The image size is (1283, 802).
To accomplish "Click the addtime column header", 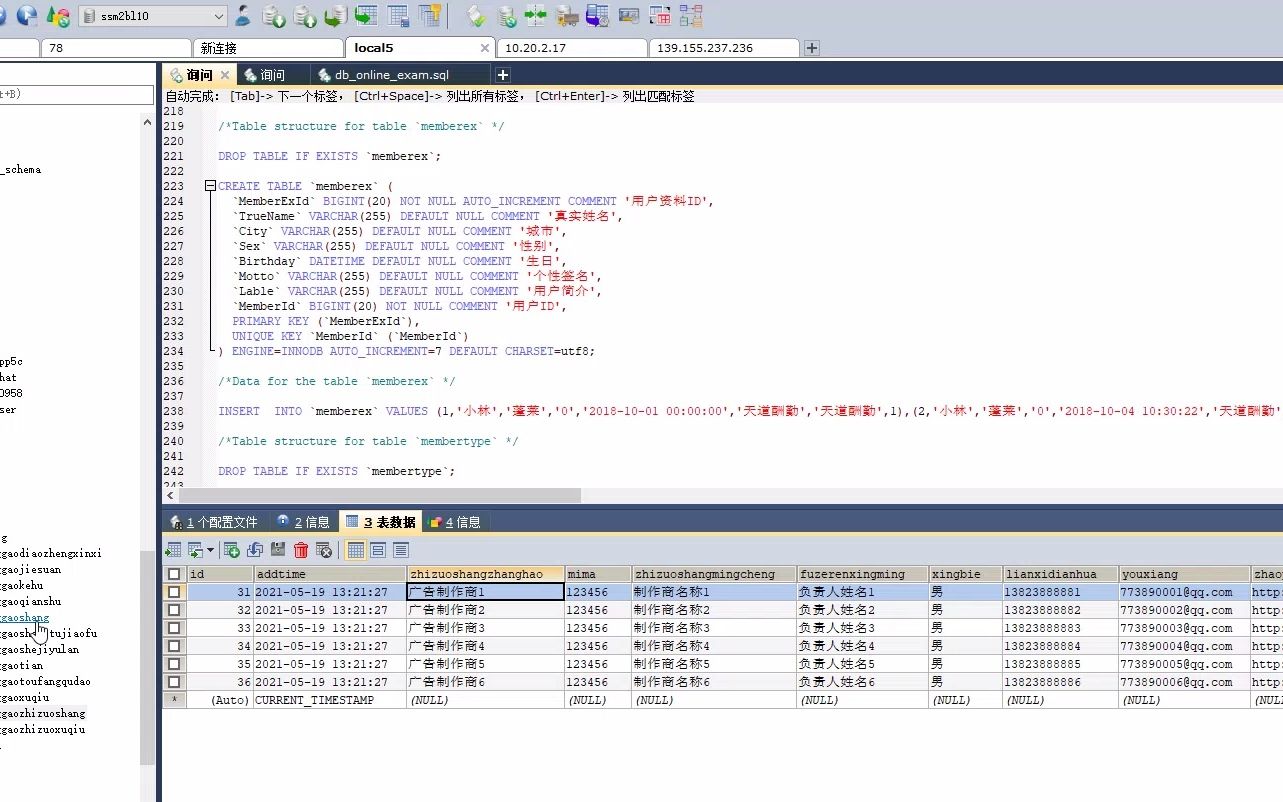I will pyautogui.click(x=330, y=574).
